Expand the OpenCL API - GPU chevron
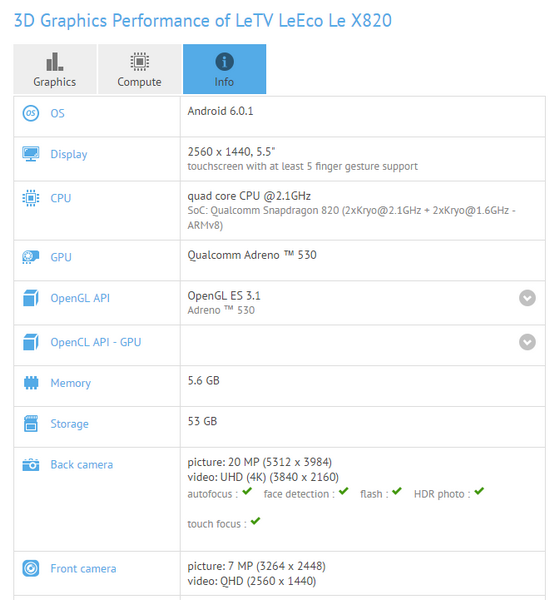 coord(527,342)
